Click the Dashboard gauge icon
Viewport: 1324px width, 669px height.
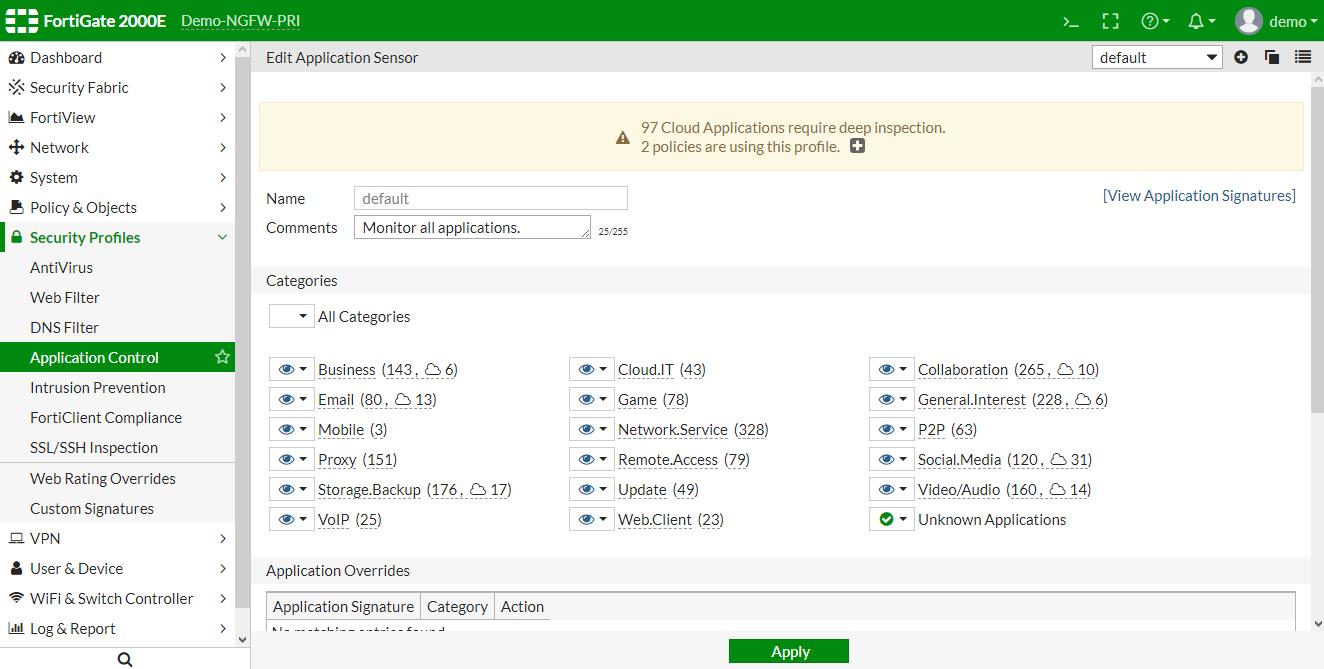(16, 58)
